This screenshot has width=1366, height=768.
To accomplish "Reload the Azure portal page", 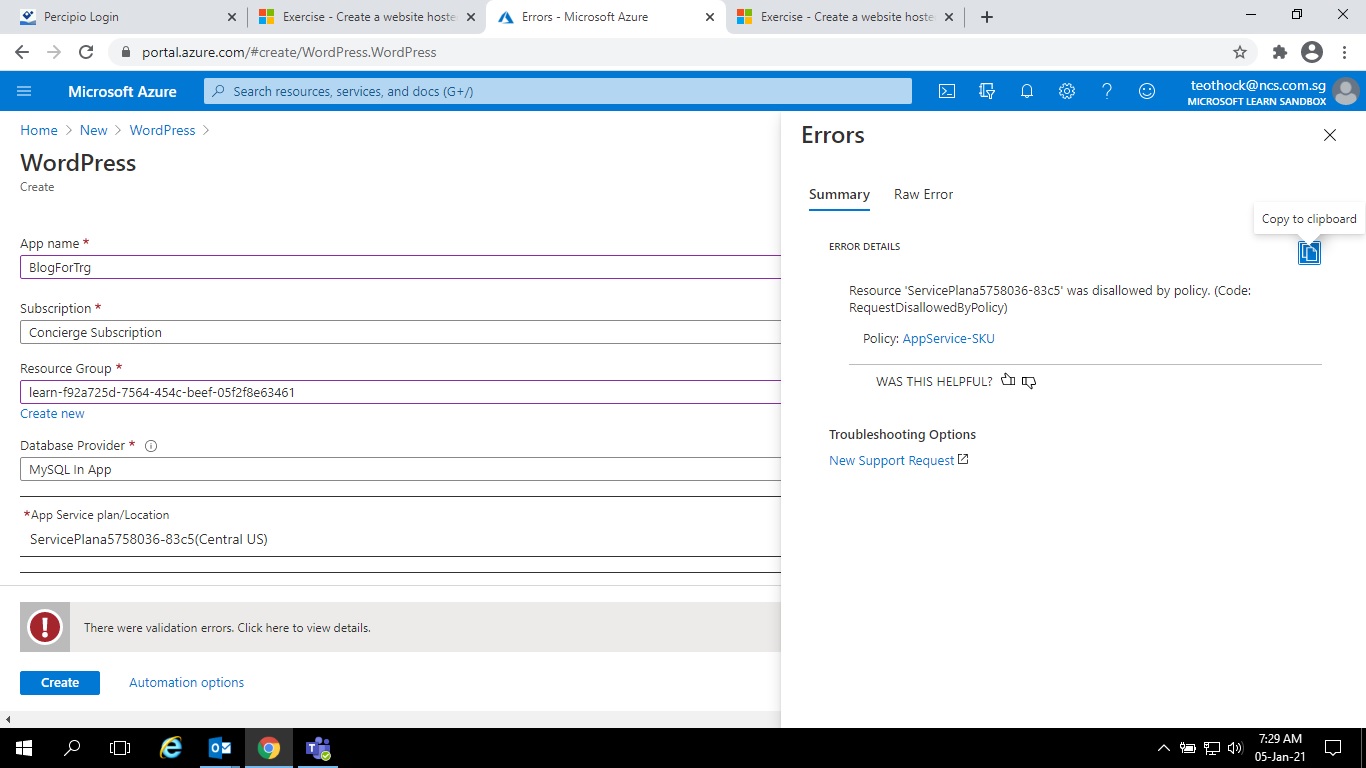I will coord(86,52).
